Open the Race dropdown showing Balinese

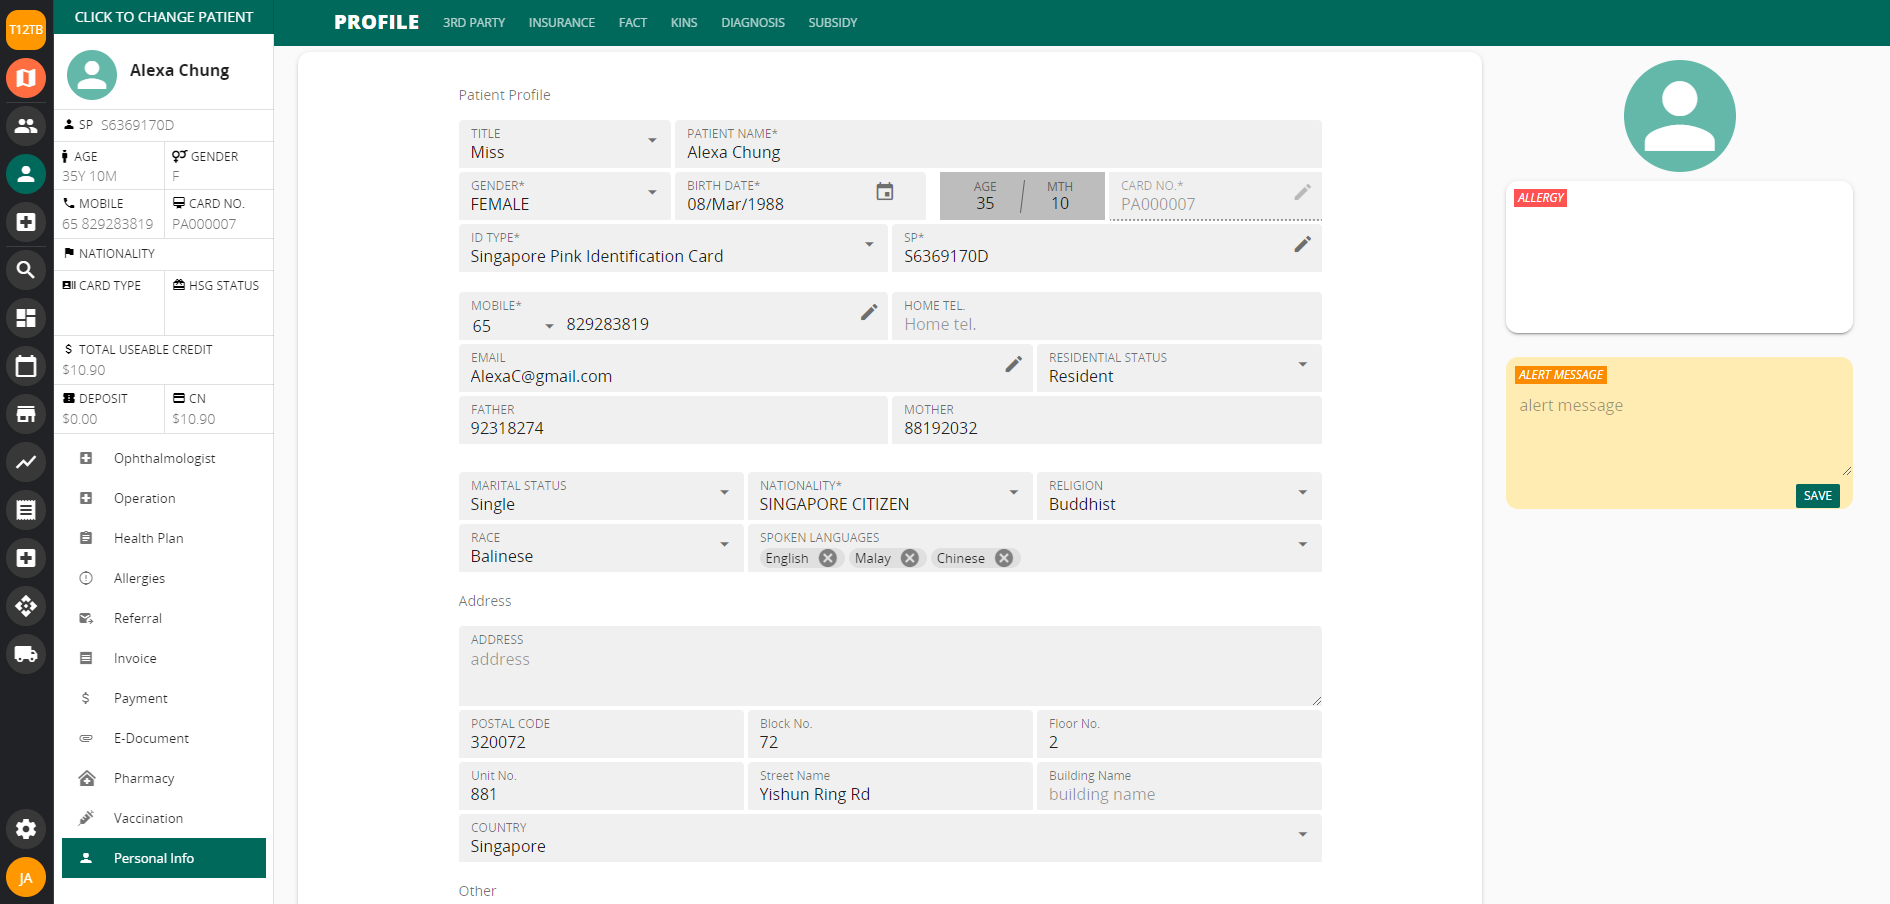724,545
